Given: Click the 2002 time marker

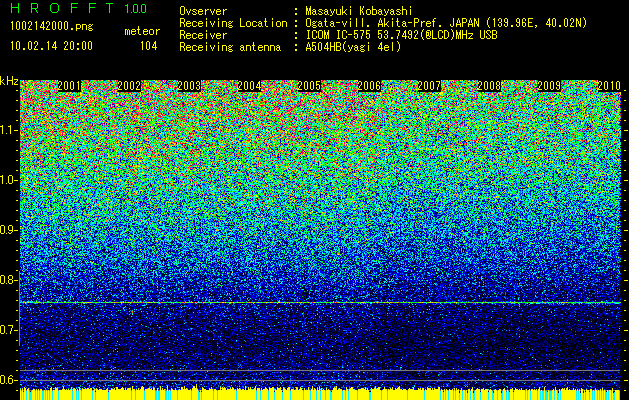Looking at the screenshot, I should coord(129,86).
